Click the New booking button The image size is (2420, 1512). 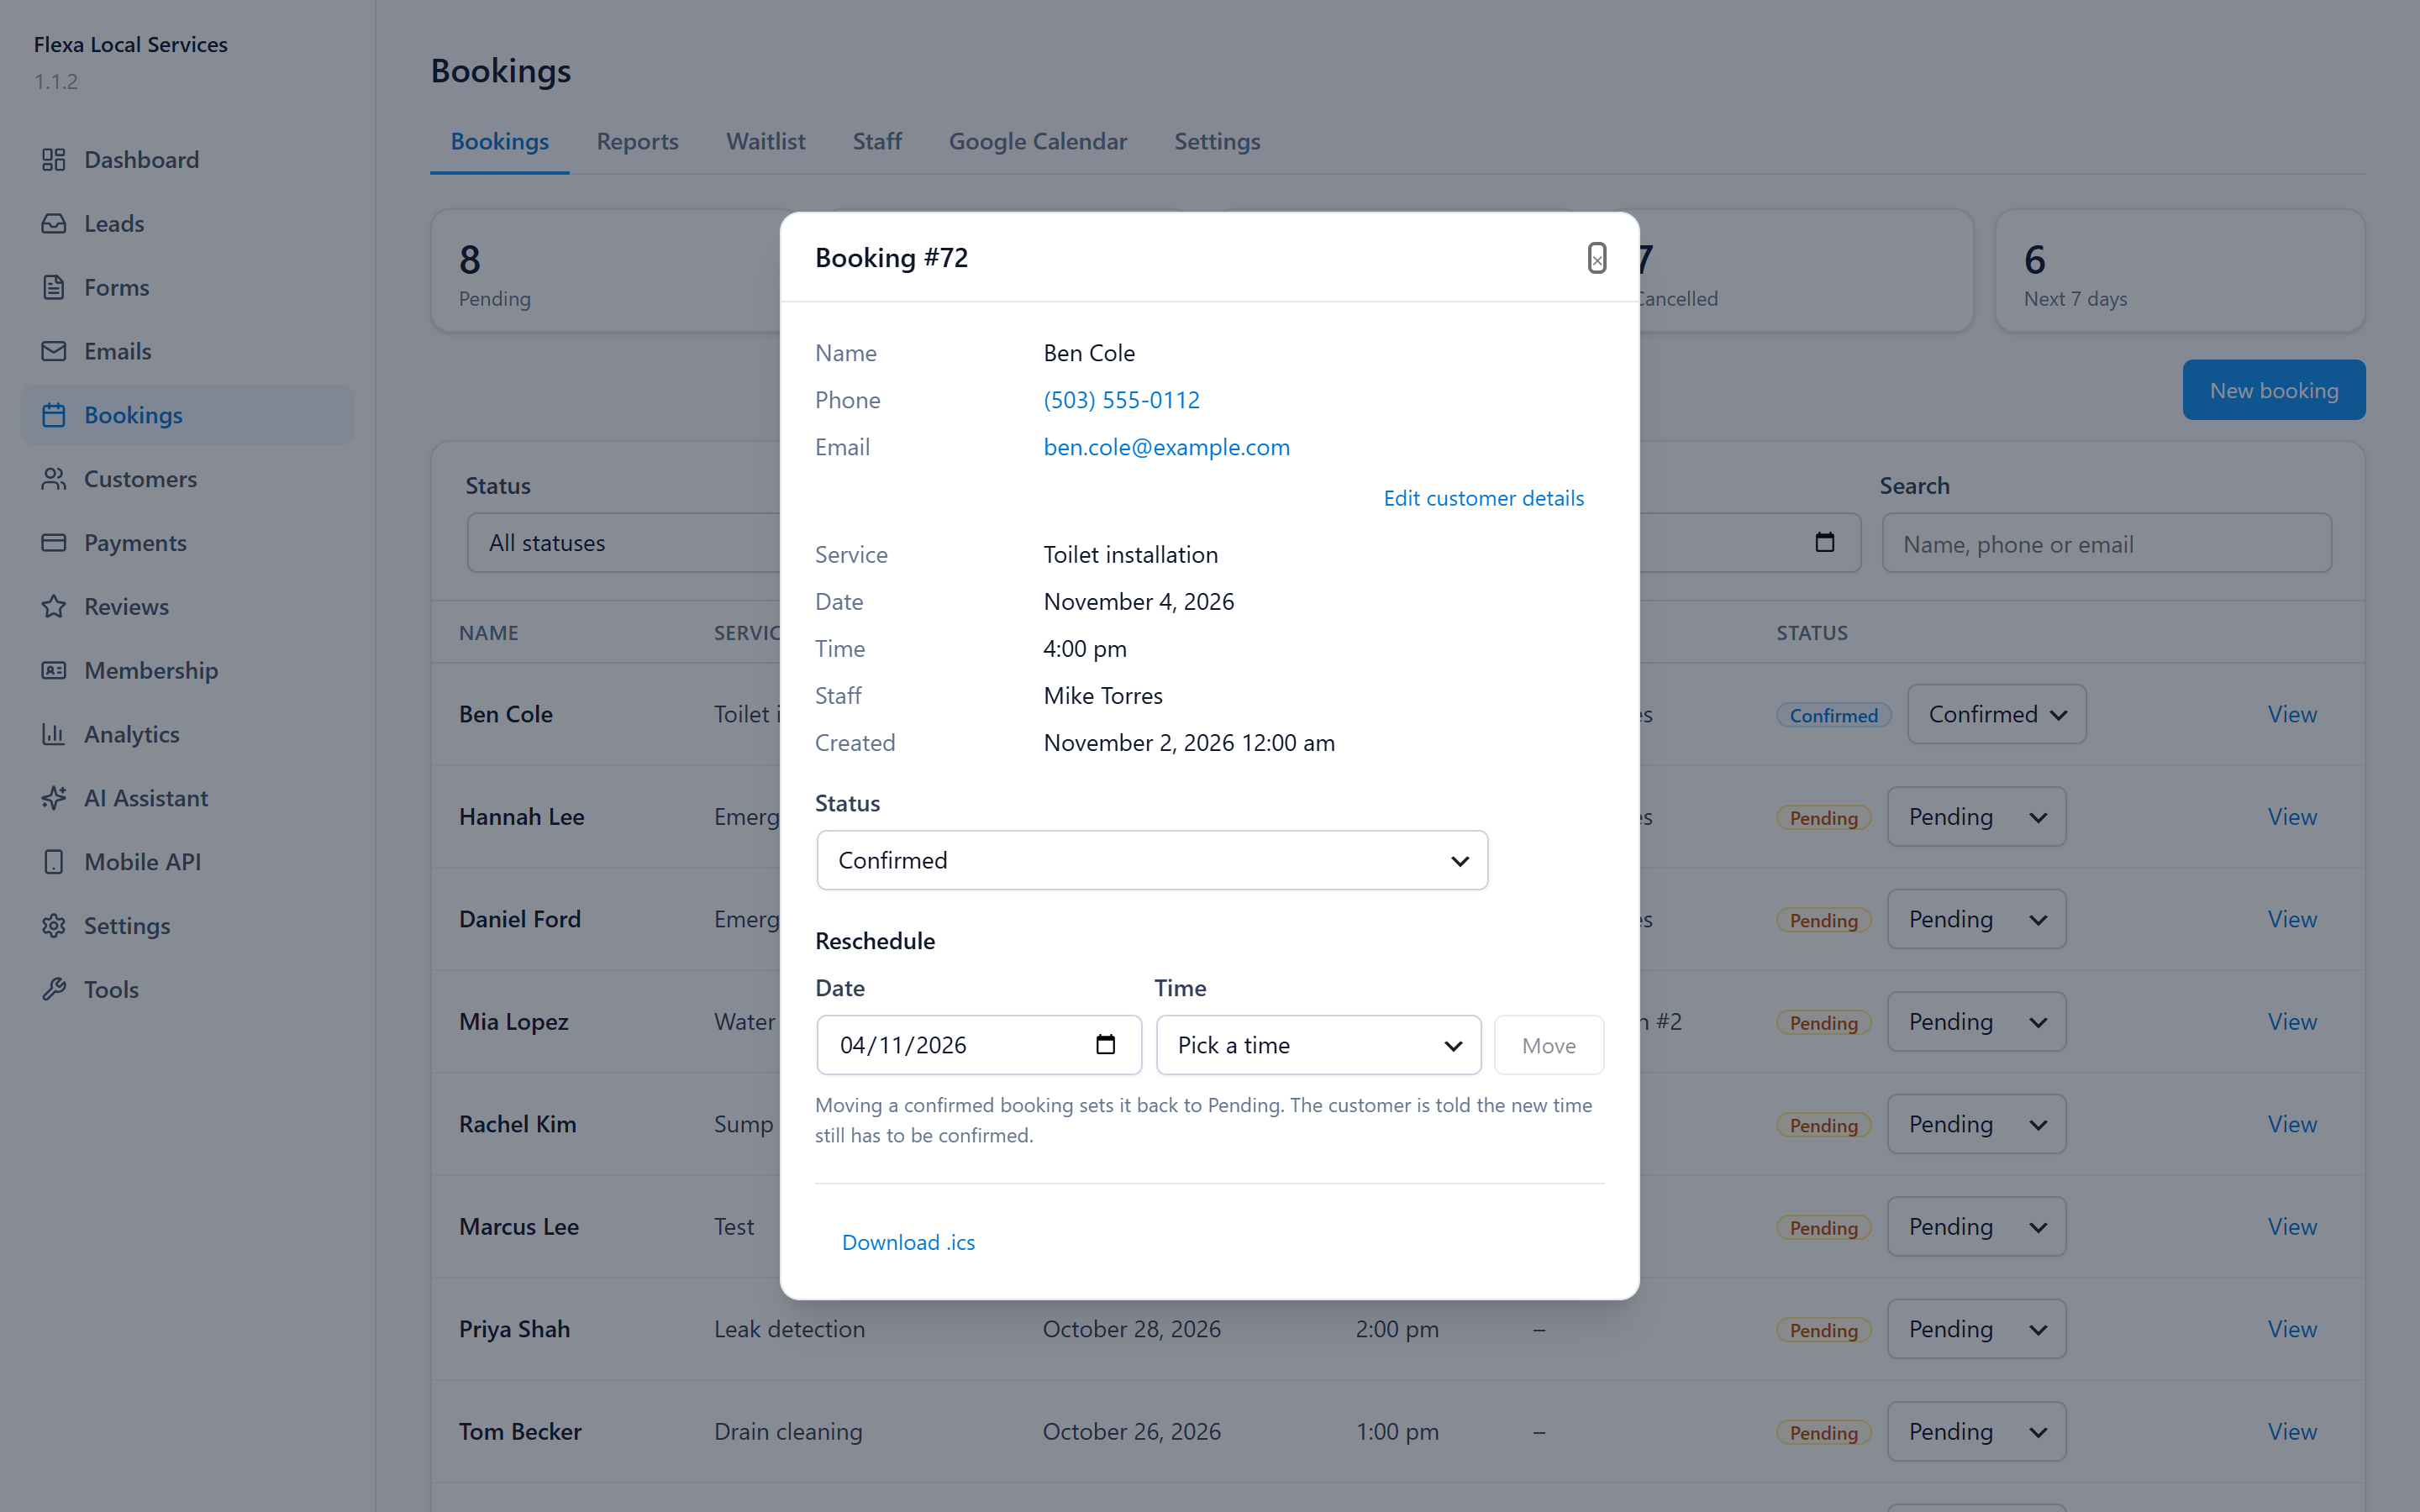pyautogui.click(x=2274, y=390)
